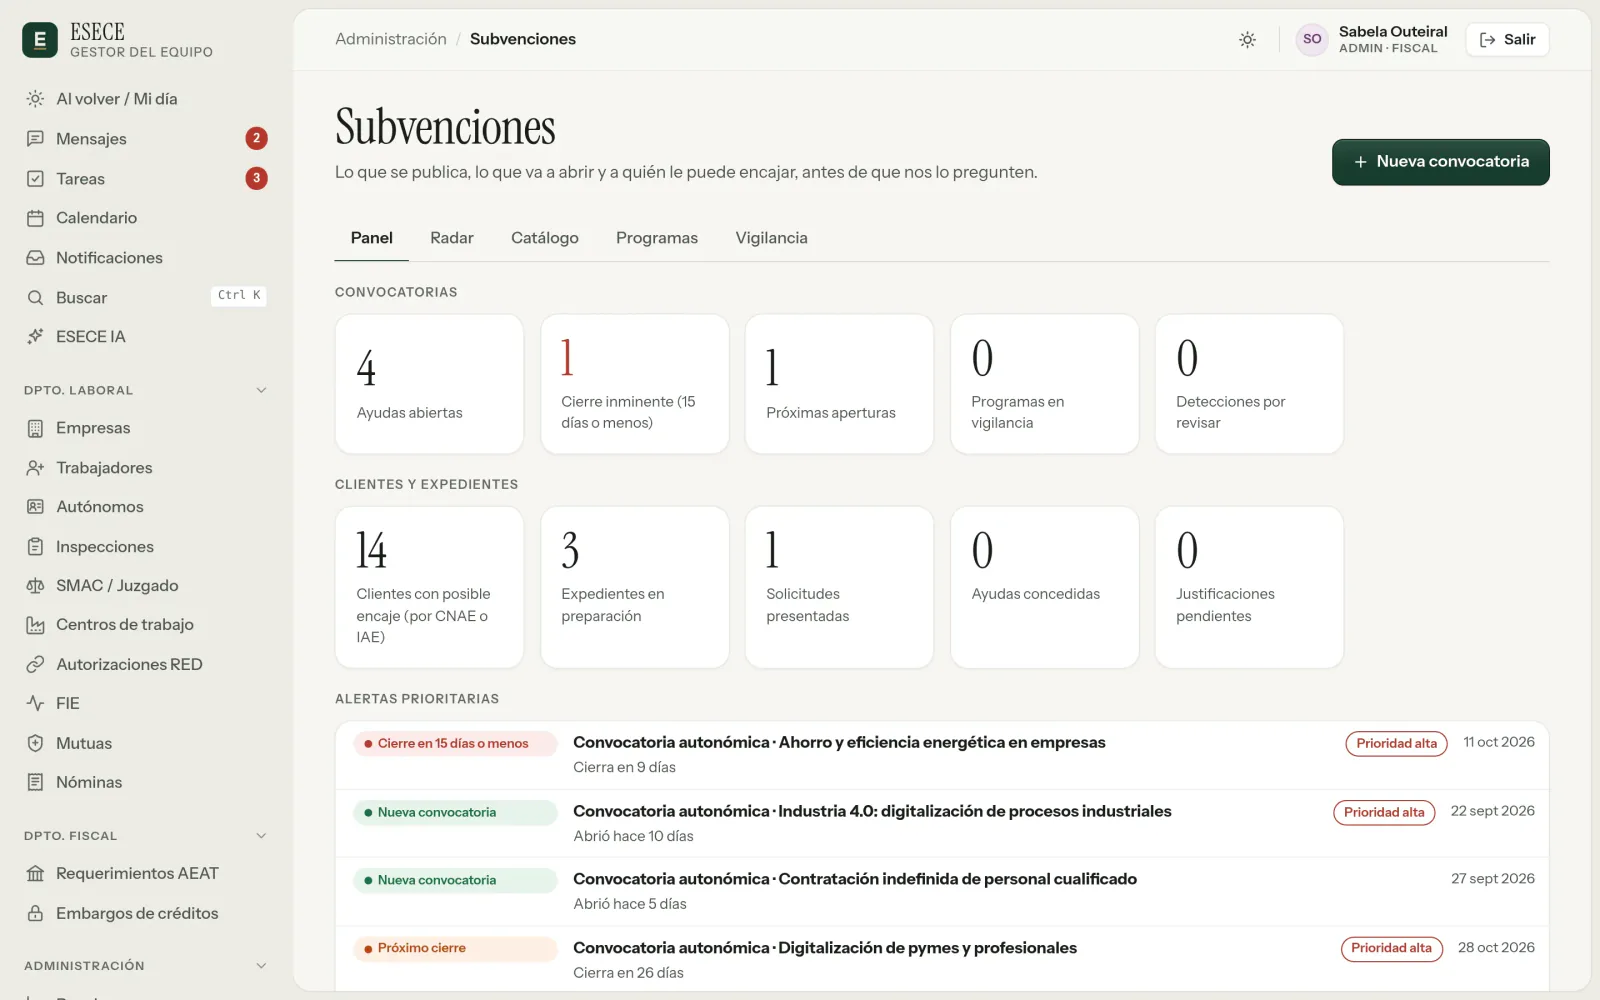Click the FIE pulse icon

[x=35, y=704]
